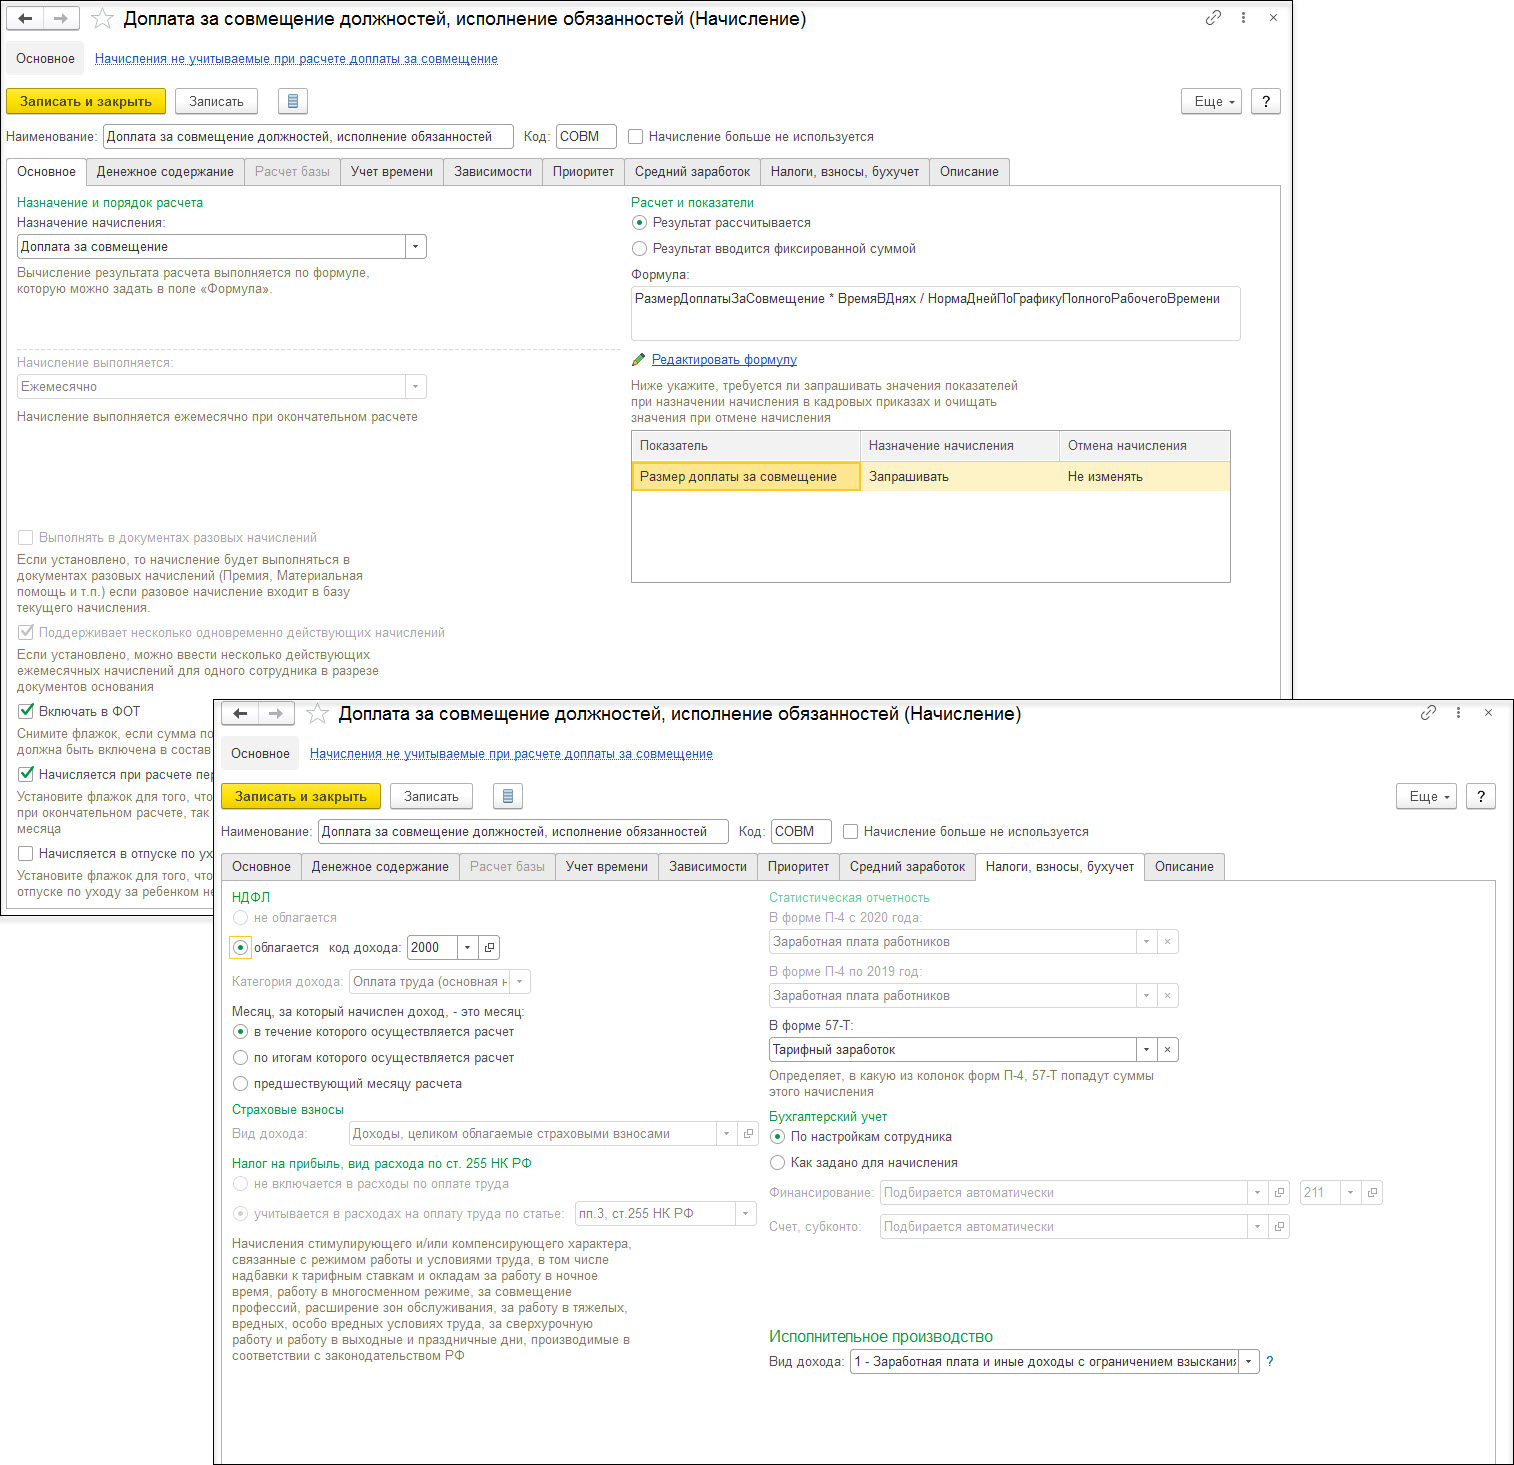Toggle Начисляется при расчете checkbox

pos(26,774)
